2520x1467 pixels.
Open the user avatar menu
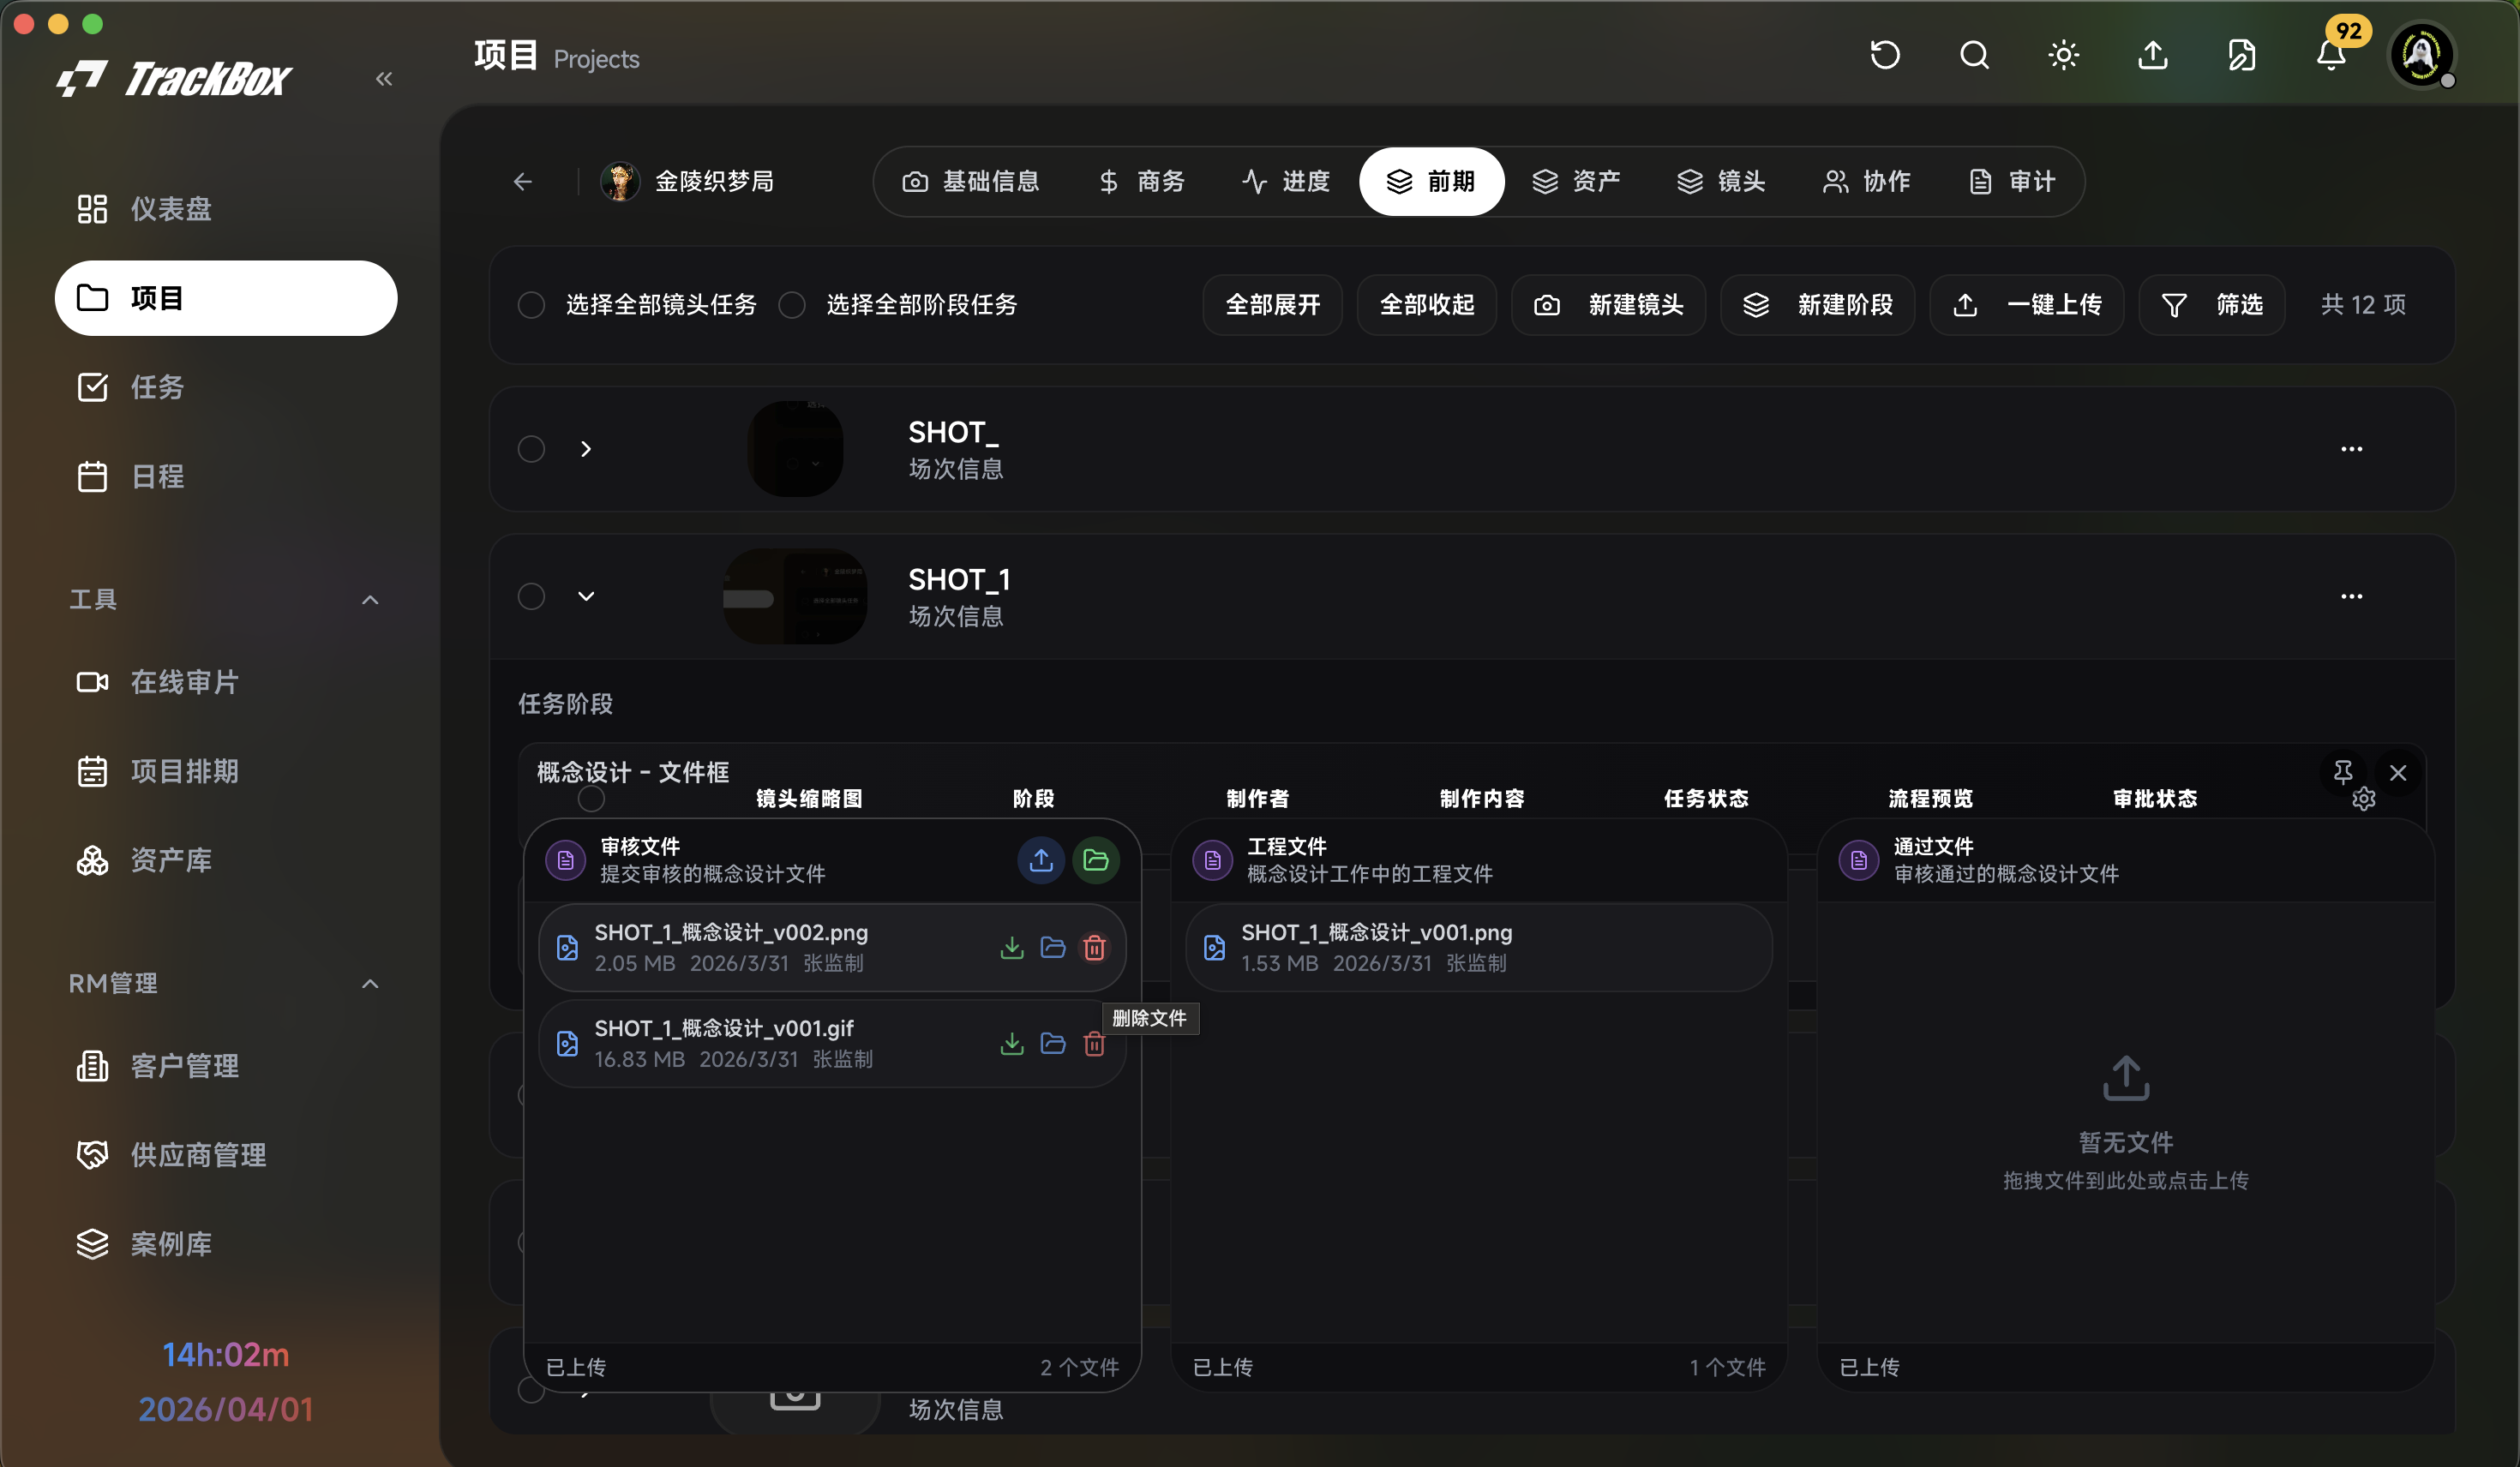2421,55
